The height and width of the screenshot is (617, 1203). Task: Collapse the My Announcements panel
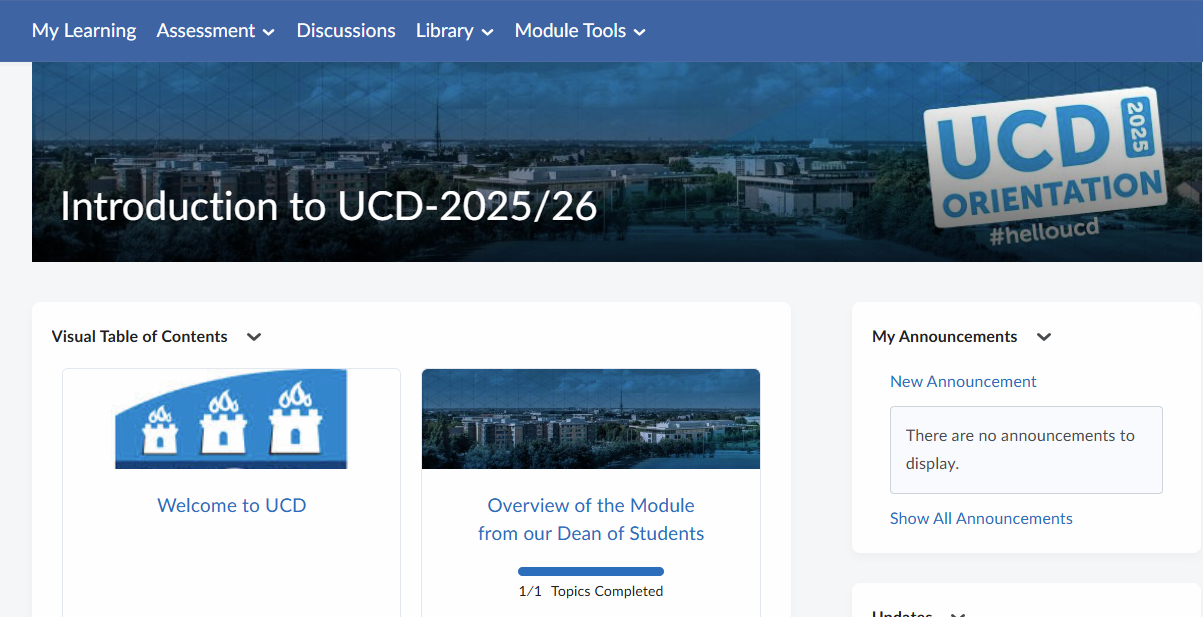pyautogui.click(x=1044, y=337)
